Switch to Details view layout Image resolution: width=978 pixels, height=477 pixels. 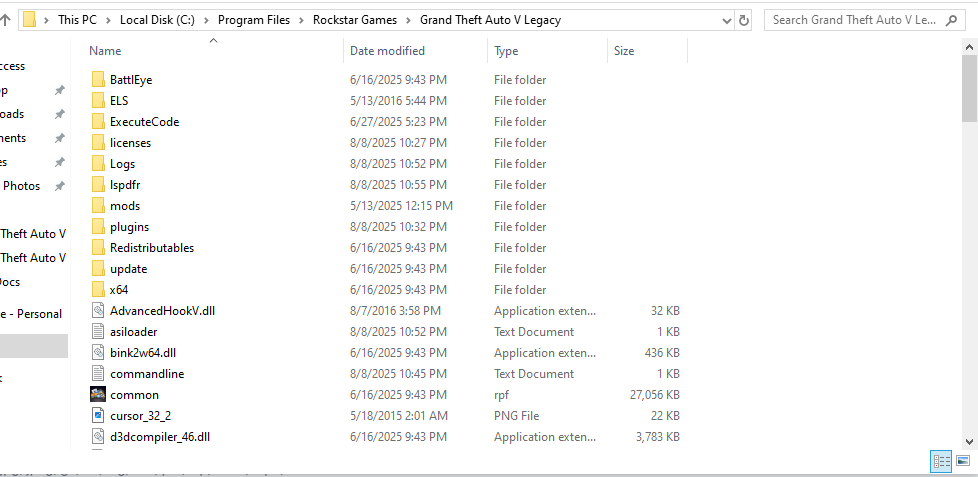tap(941, 461)
